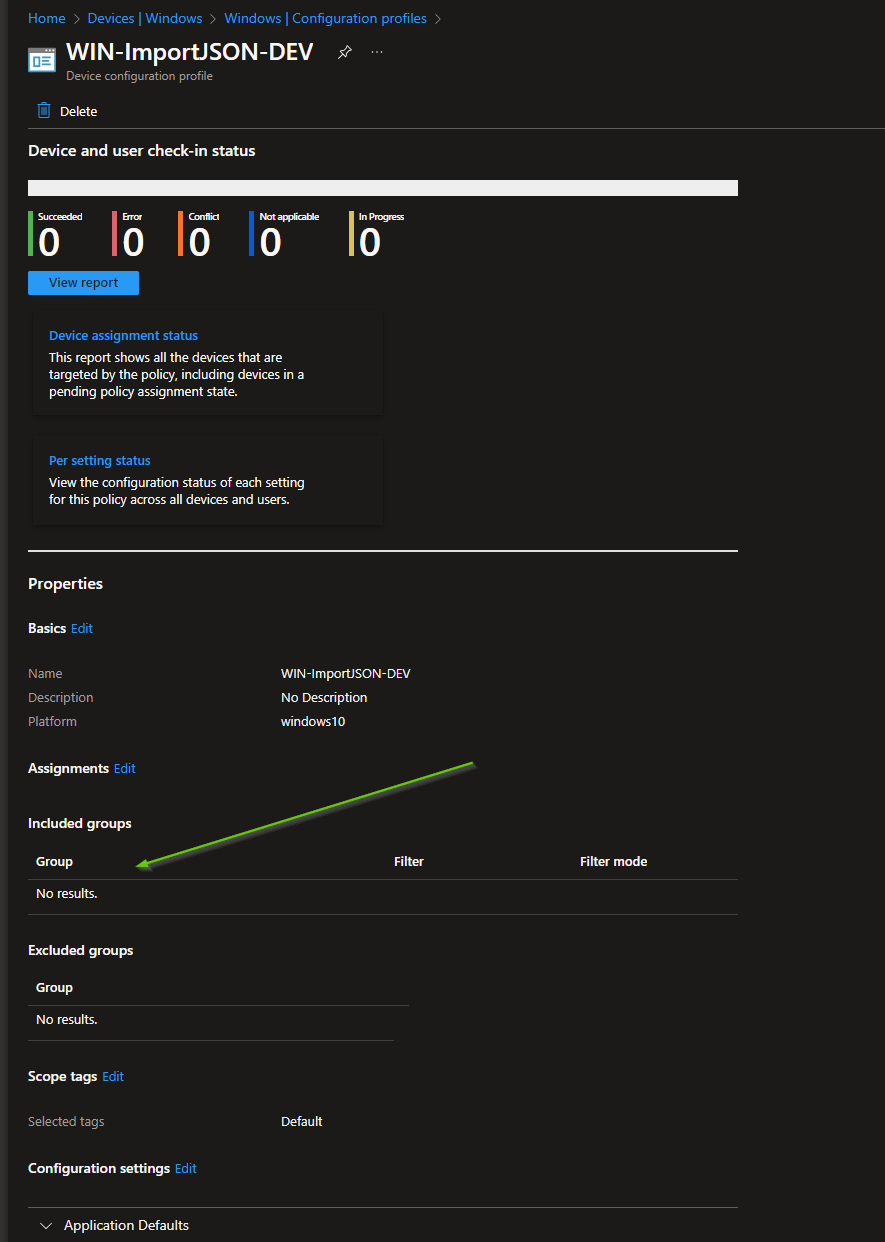
Task: Open Windows | Configuration profiles breadcrumb
Action: point(325,18)
